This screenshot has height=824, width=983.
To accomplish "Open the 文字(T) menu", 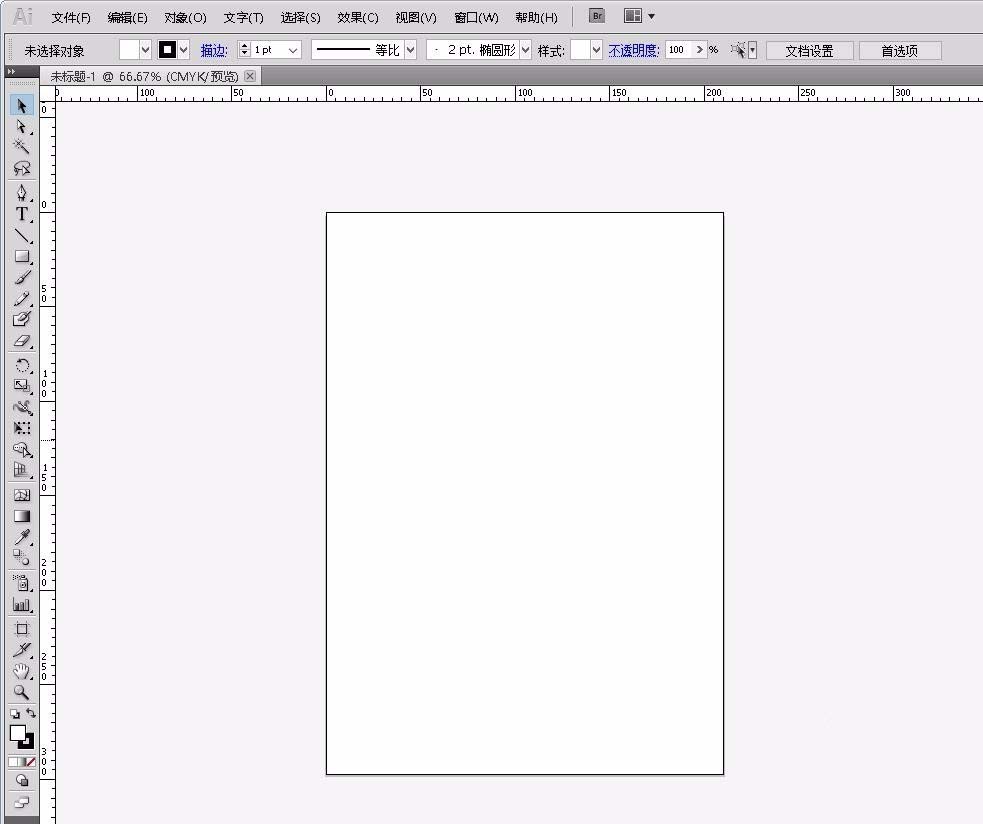I will pos(243,18).
